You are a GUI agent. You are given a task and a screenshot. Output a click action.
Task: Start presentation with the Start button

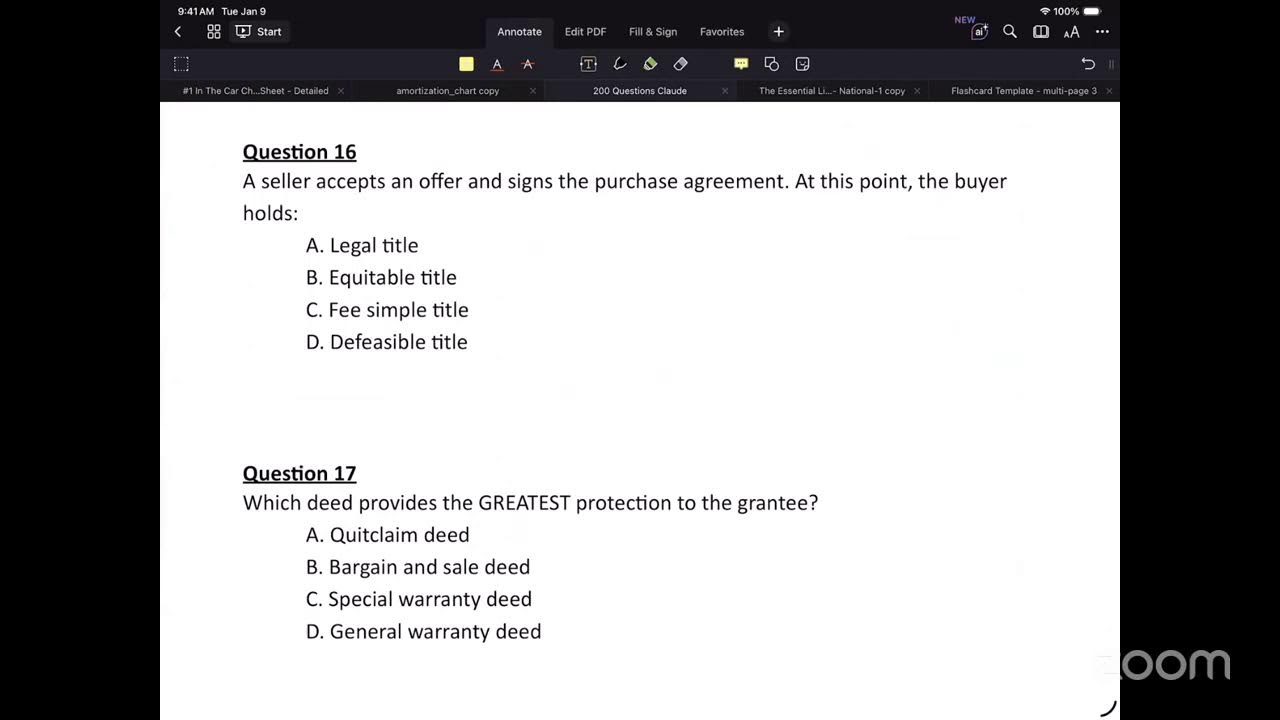[x=259, y=32]
